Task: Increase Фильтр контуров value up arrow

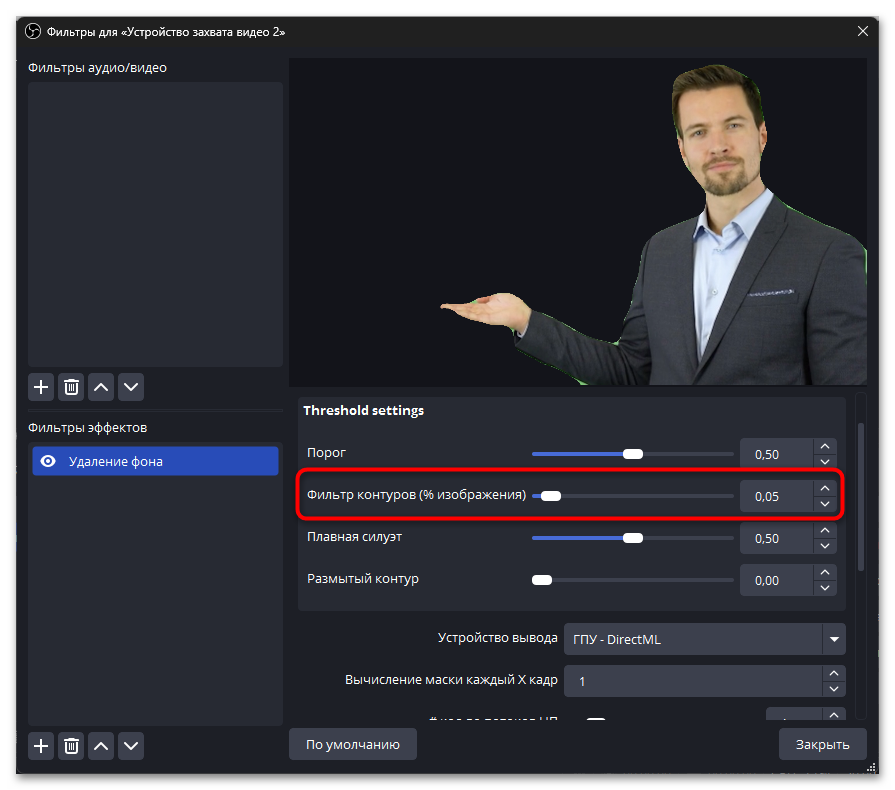Action: (x=825, y=489)
